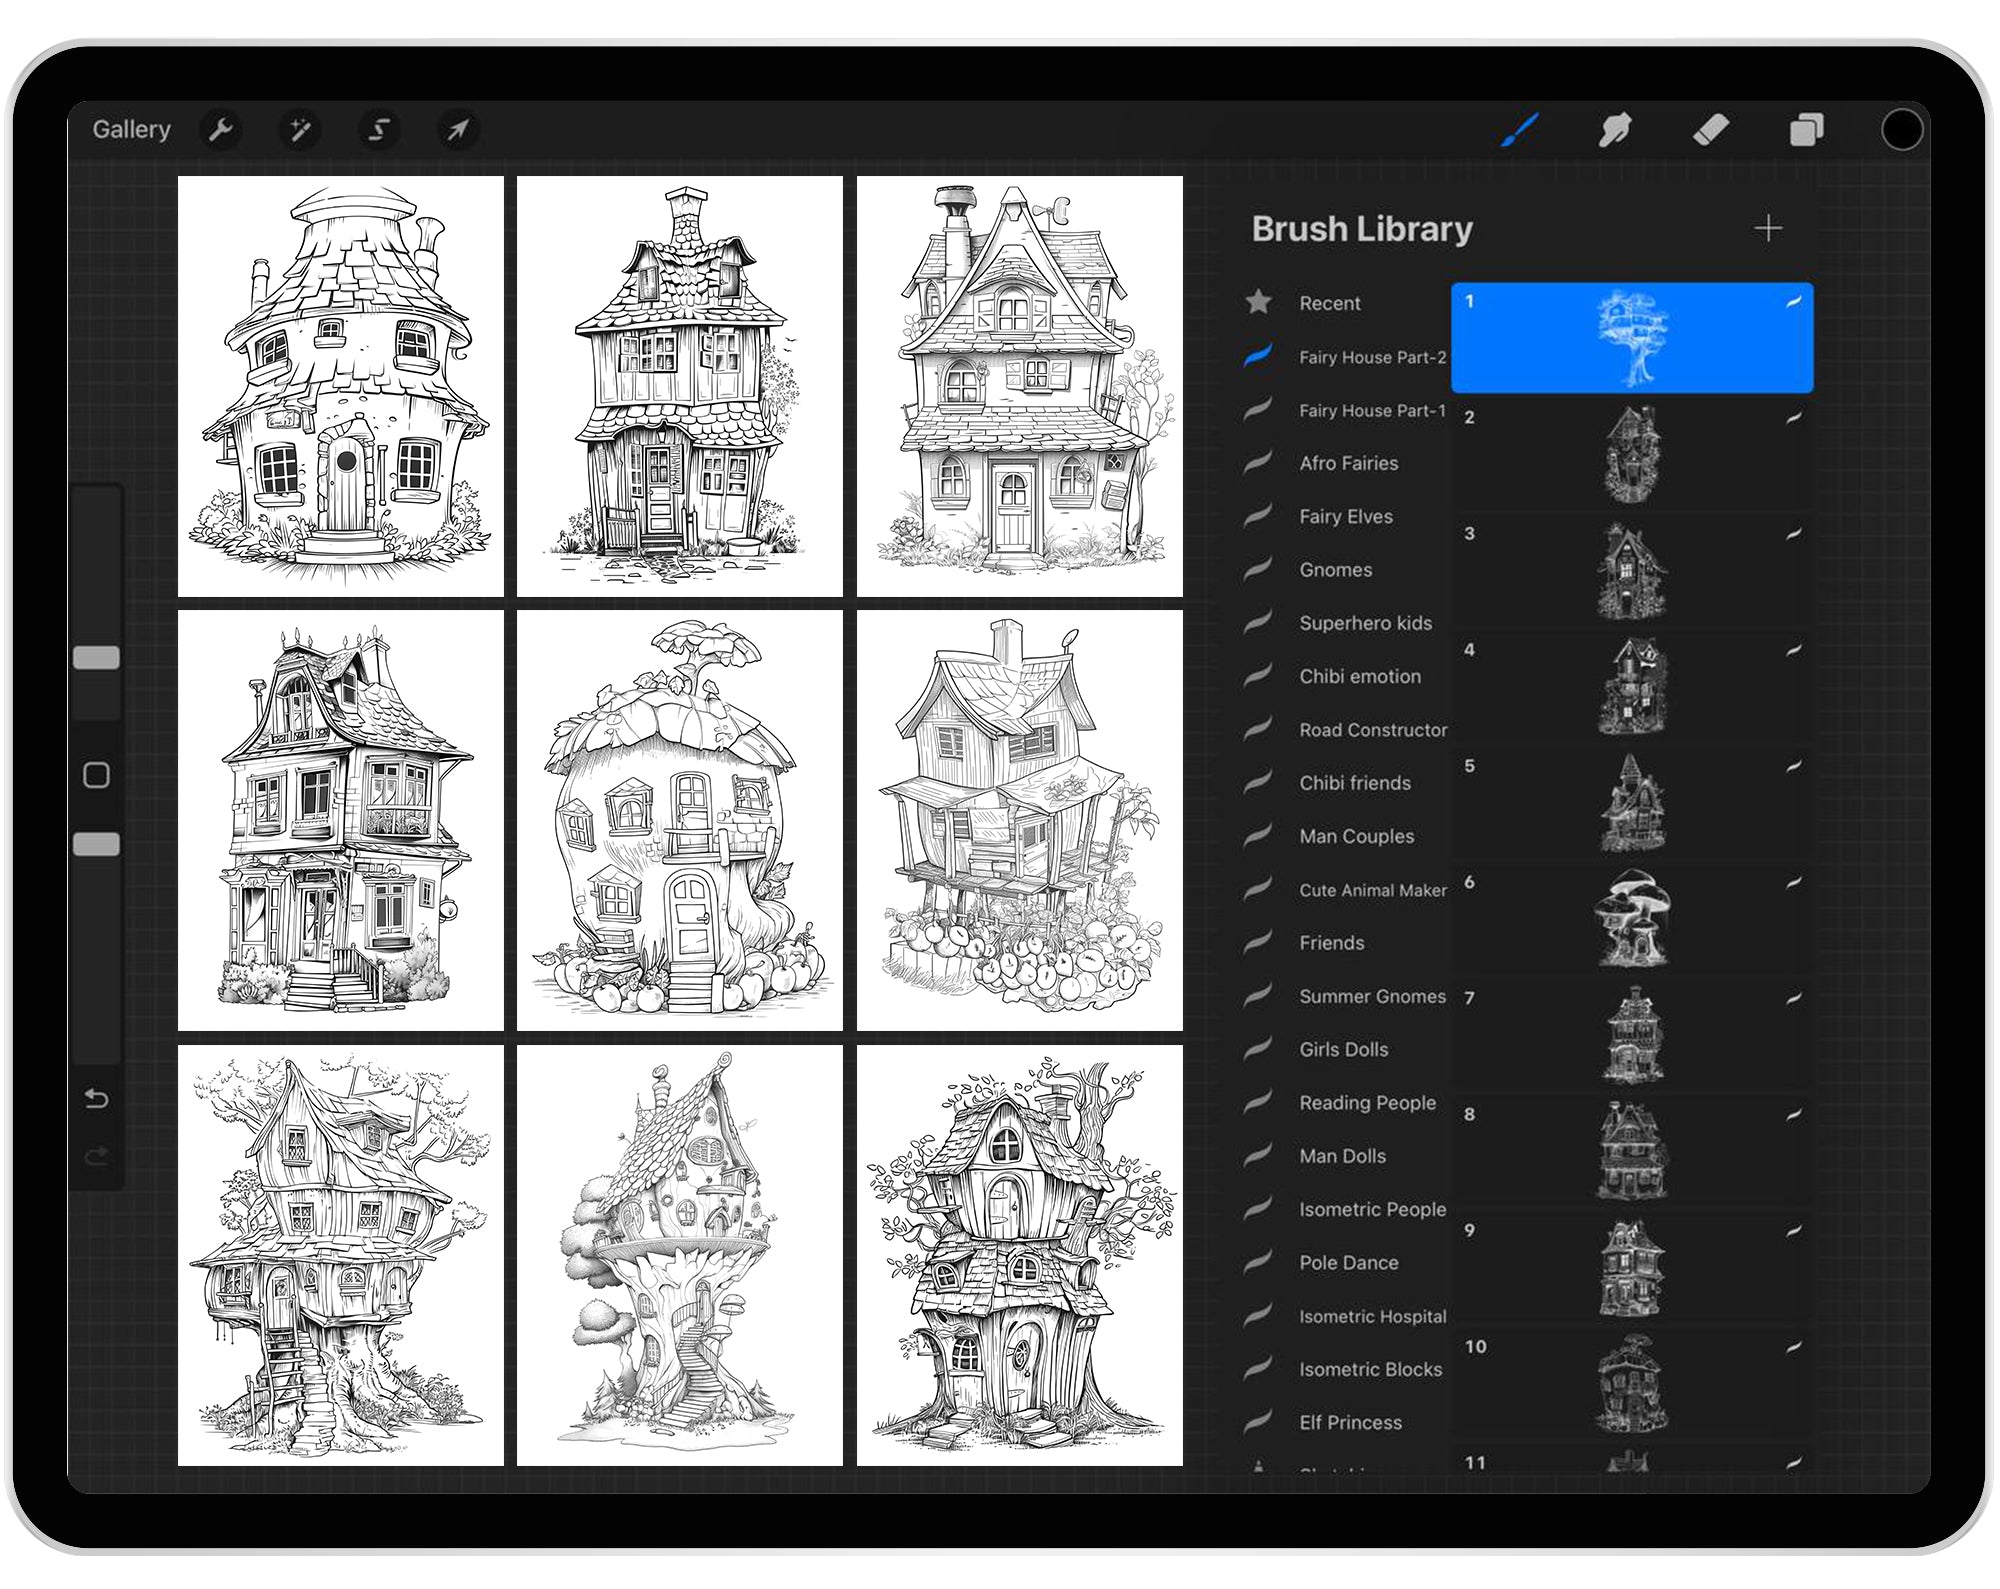This screenshot has height=1589, width=2000.
Task: Open the color picker circle
Action: point(1903,128)
